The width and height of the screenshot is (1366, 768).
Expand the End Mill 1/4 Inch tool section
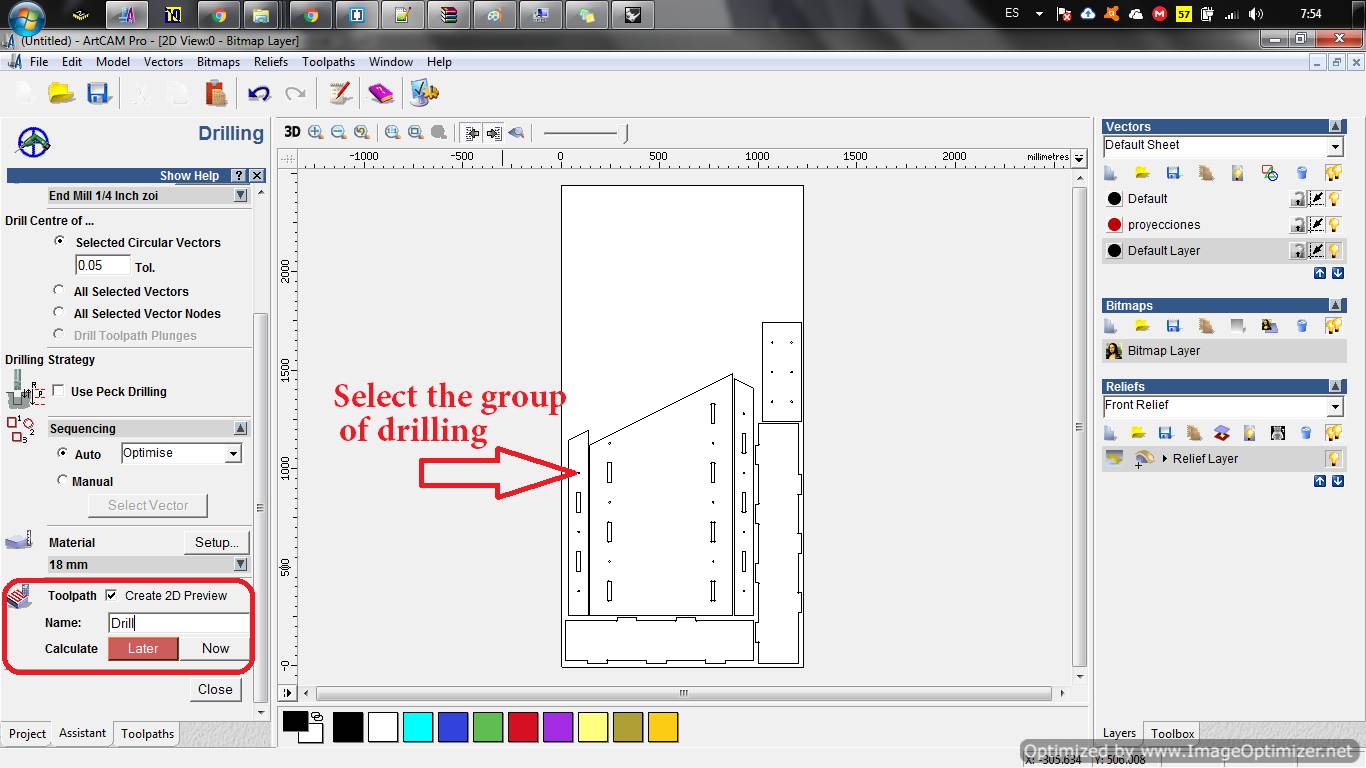240,196
